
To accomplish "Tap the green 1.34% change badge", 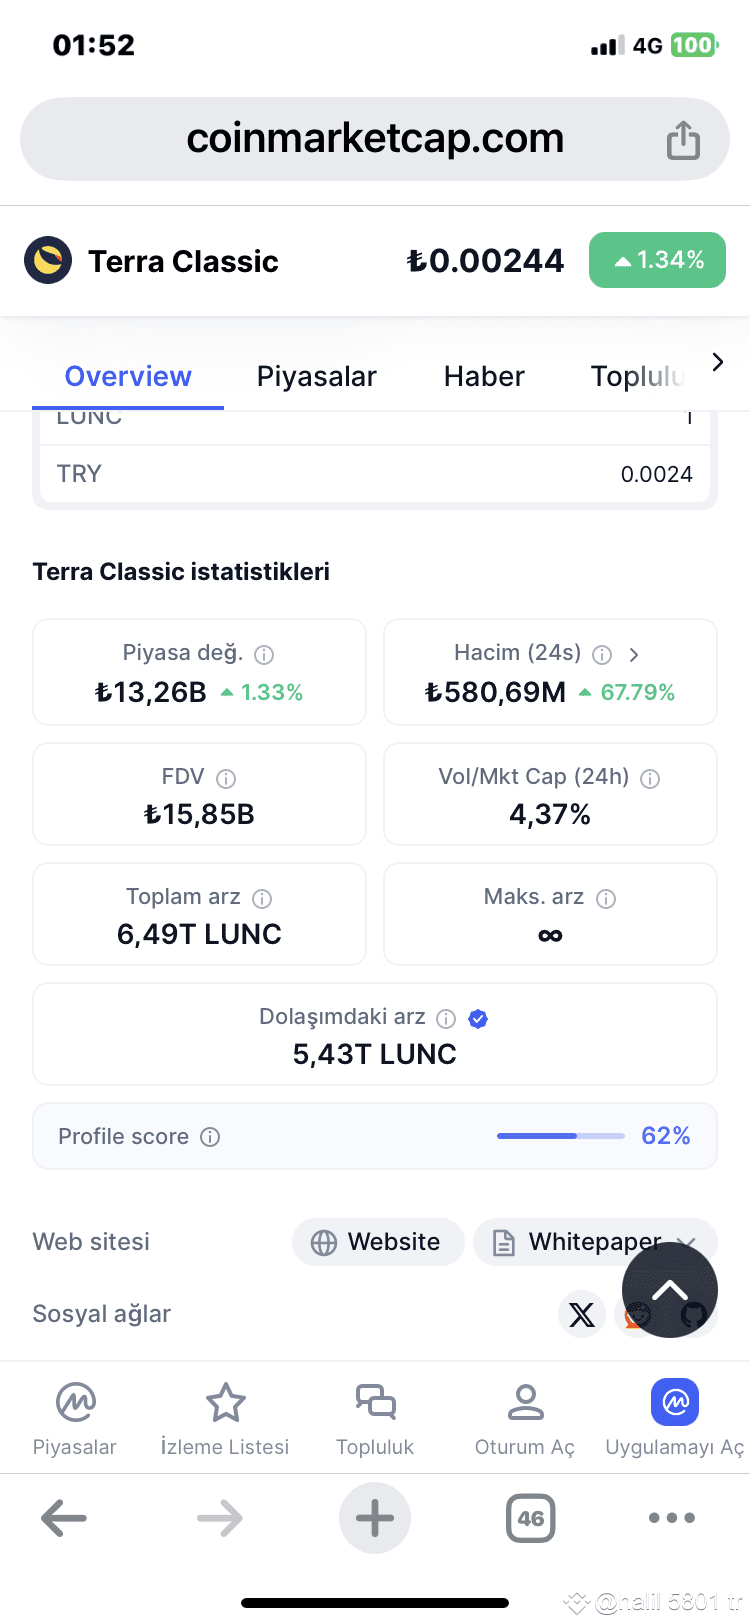I will tap(657, 260).
